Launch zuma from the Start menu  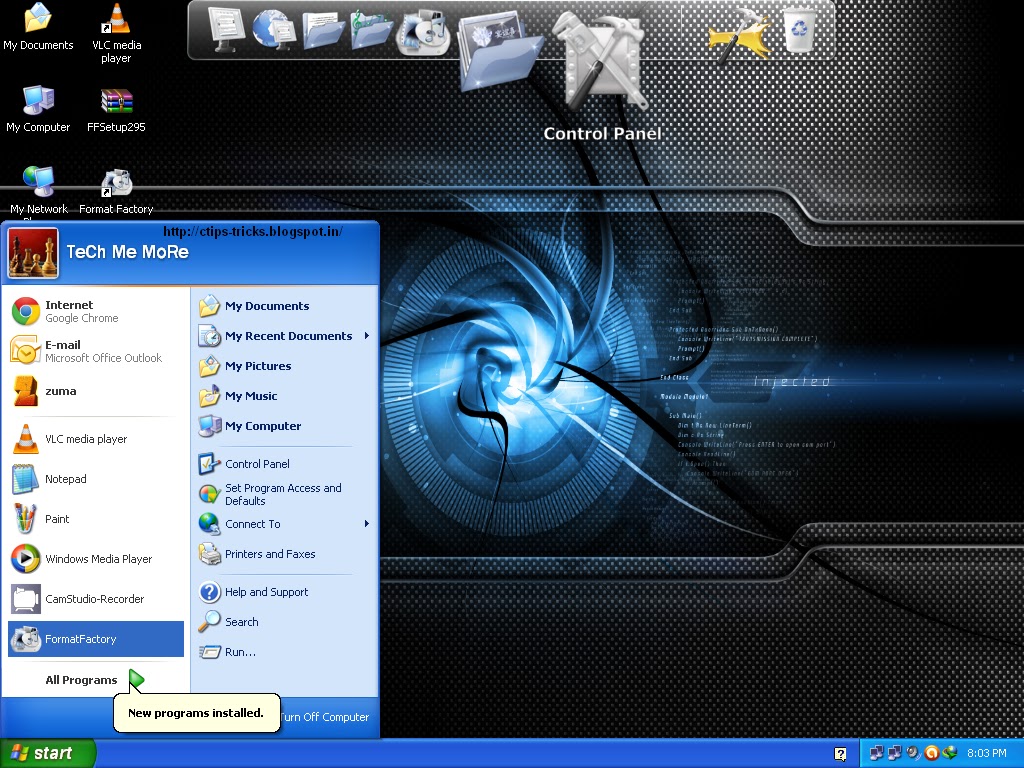tap(96, 391)
